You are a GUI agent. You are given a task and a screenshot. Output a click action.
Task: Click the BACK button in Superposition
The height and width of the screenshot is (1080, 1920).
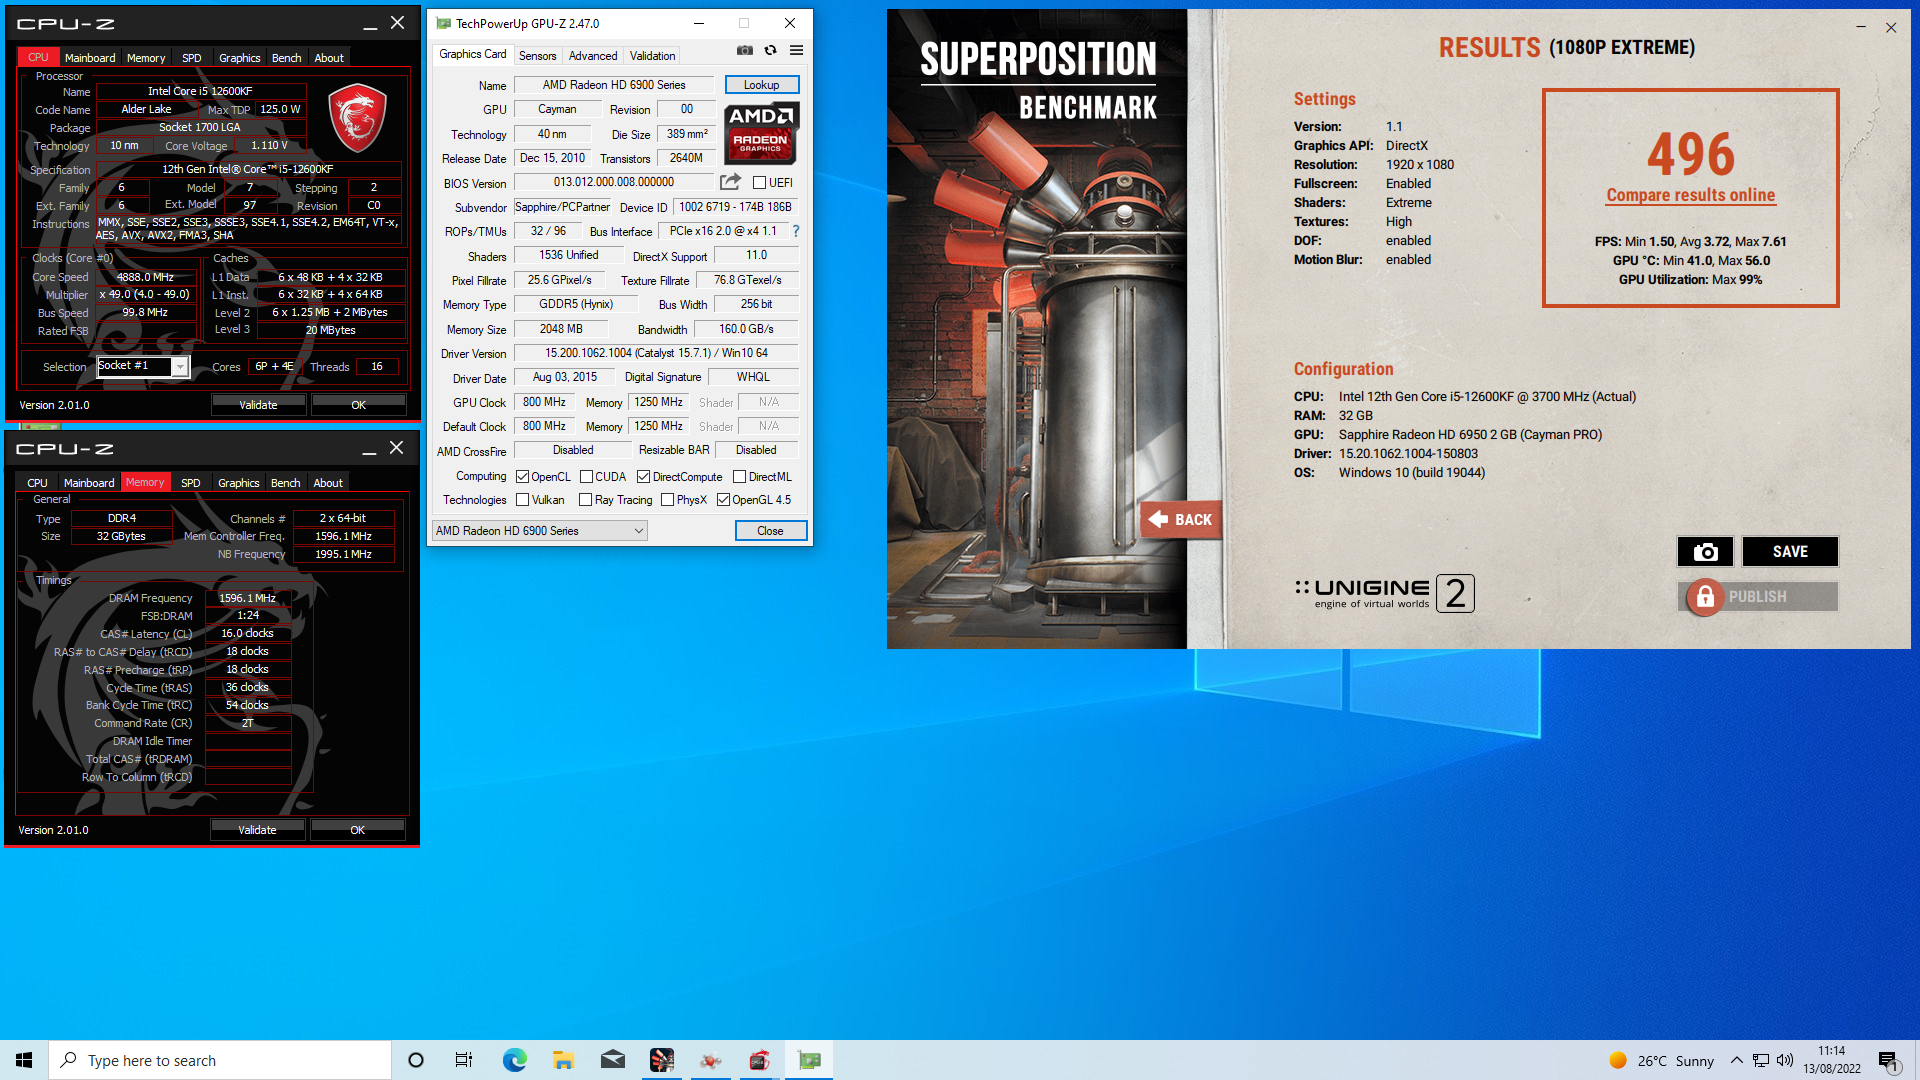pyautogui.click(x=1181, y=519)
